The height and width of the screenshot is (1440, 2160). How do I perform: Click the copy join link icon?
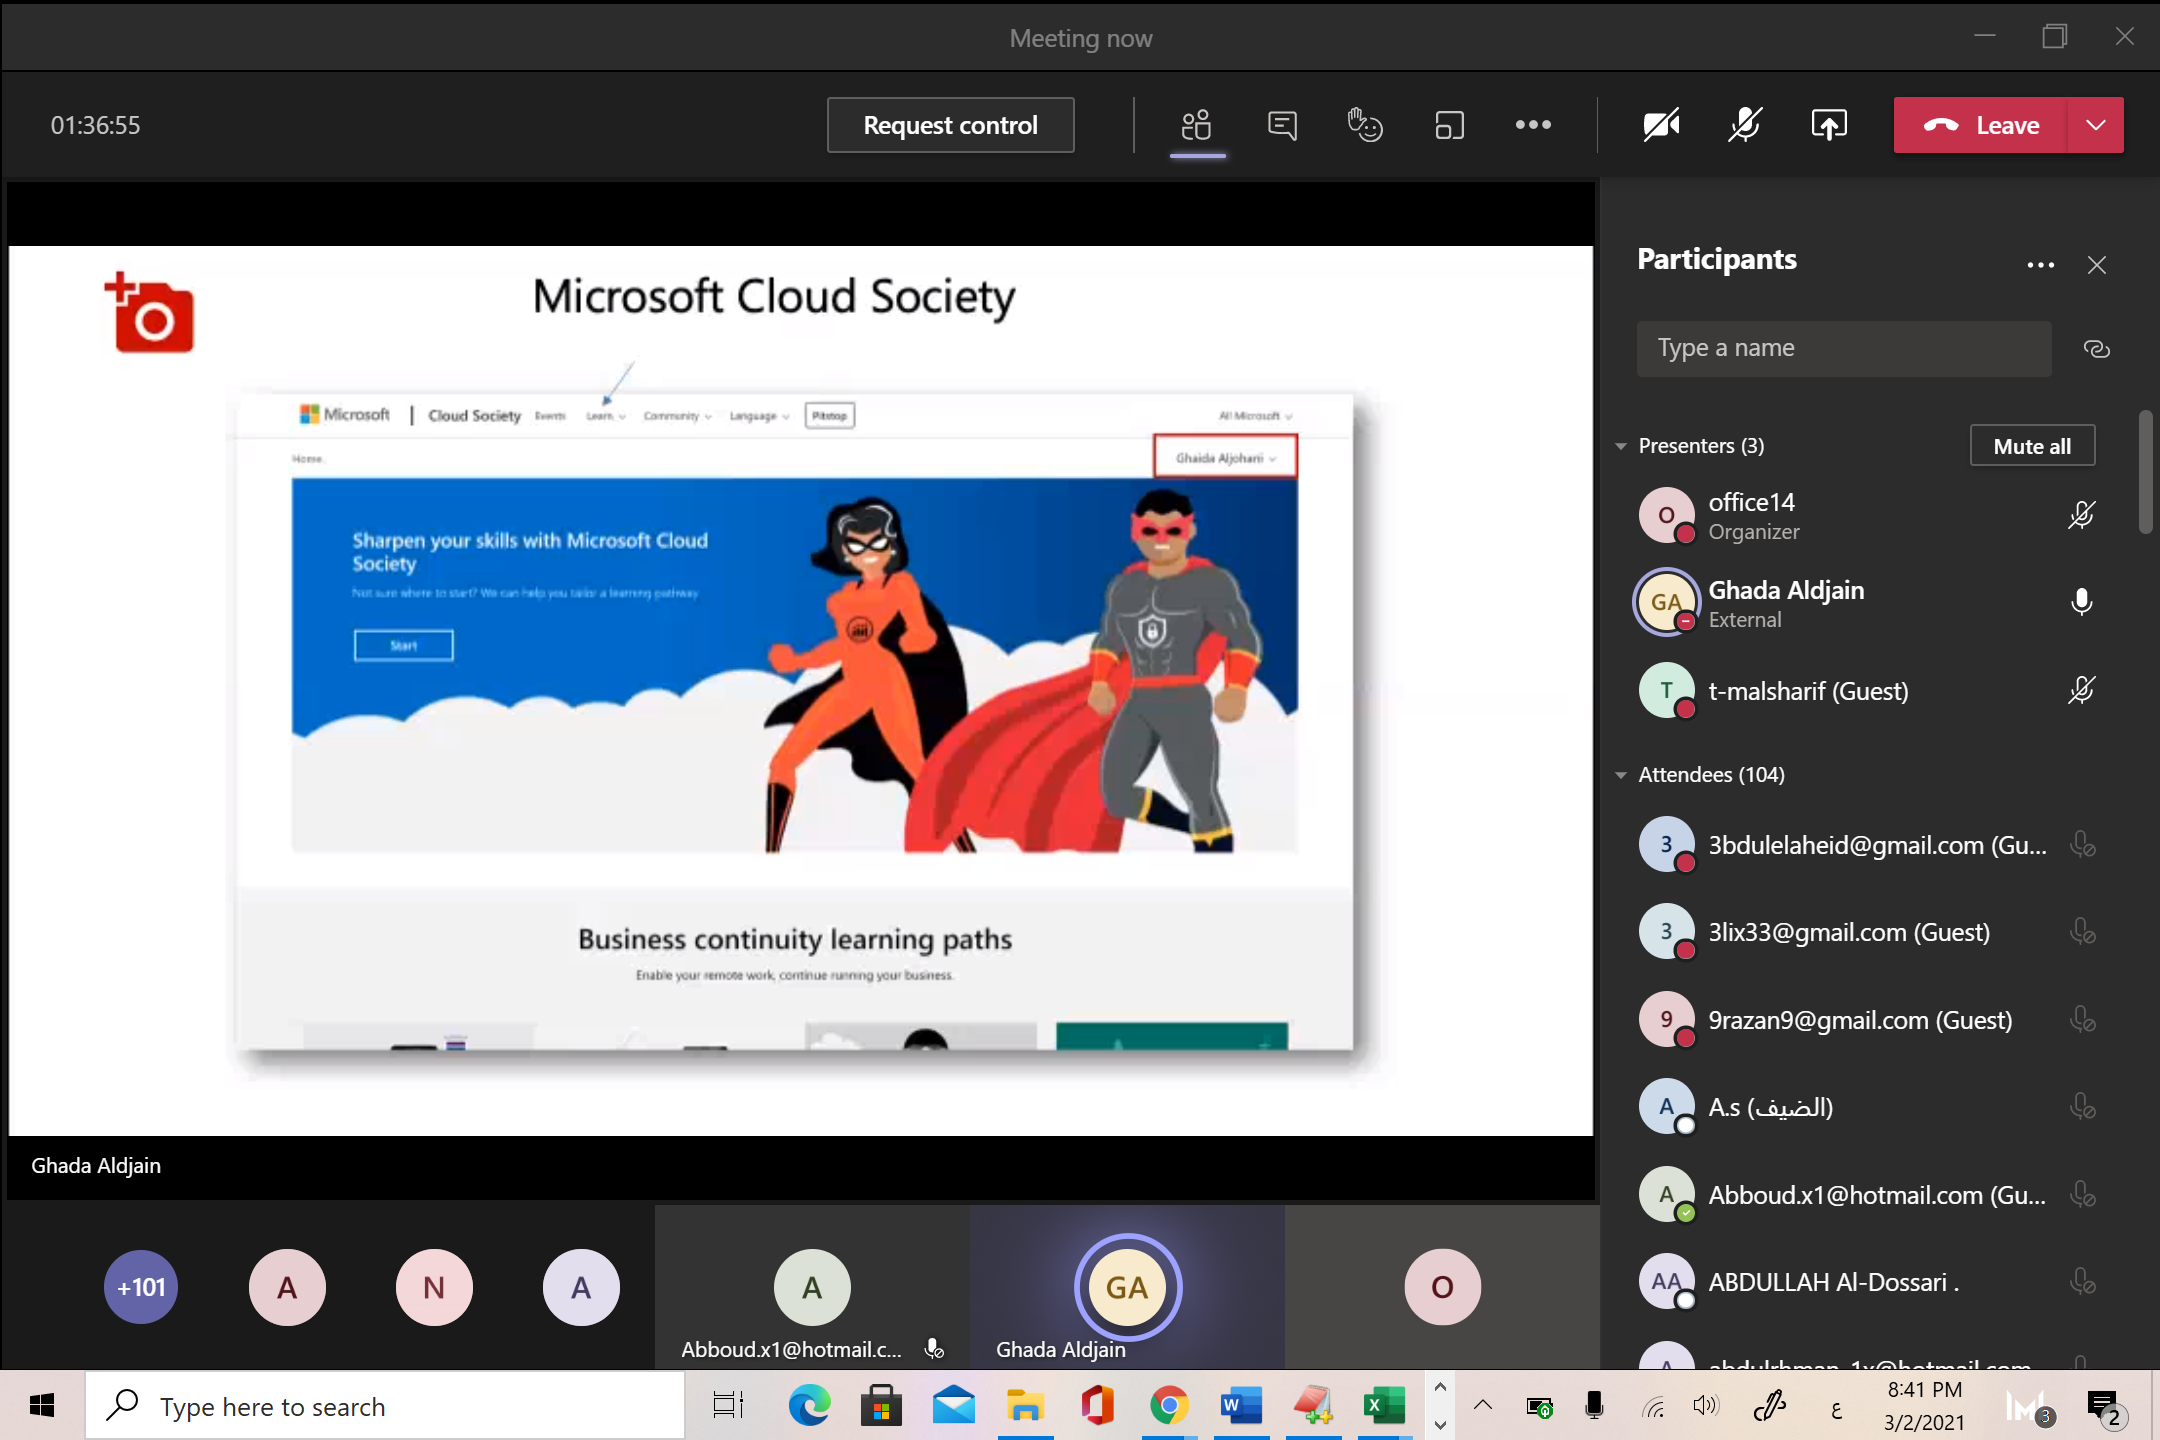[2096, 349]
